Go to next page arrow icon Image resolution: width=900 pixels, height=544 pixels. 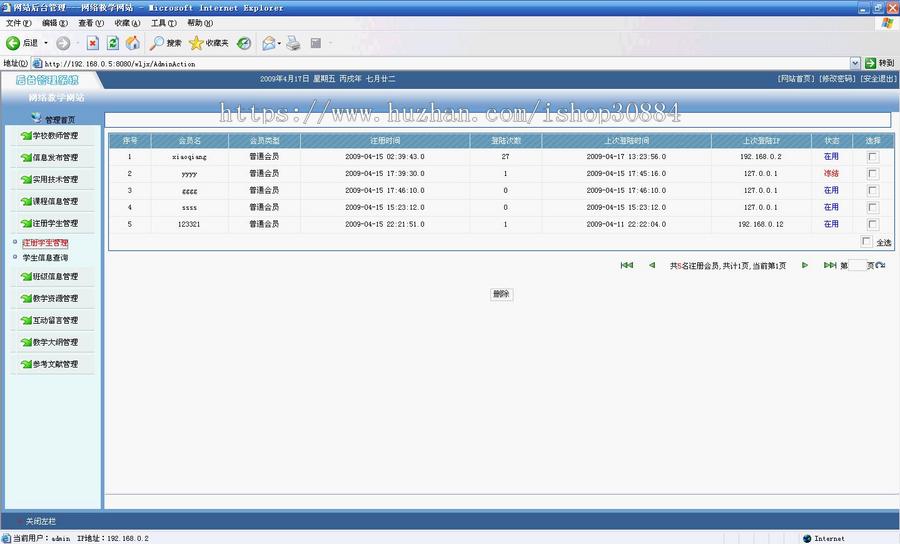point(805,265)
